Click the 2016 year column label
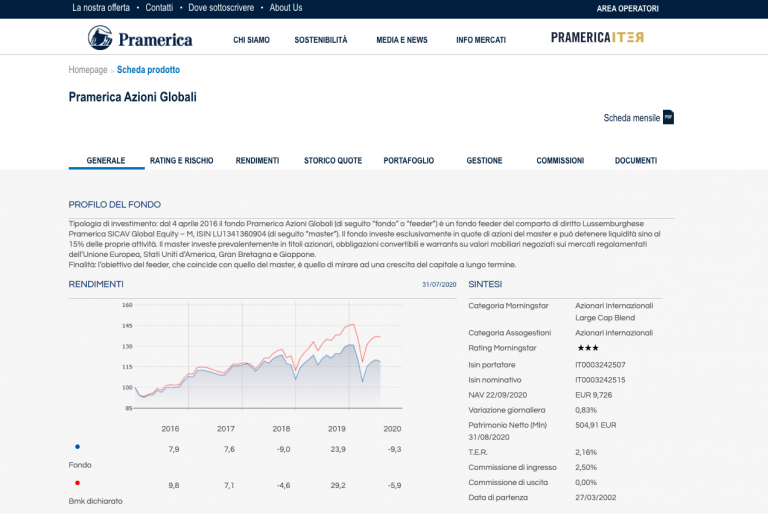This screenshot has width=768, height=514. [x=170, y=429]
